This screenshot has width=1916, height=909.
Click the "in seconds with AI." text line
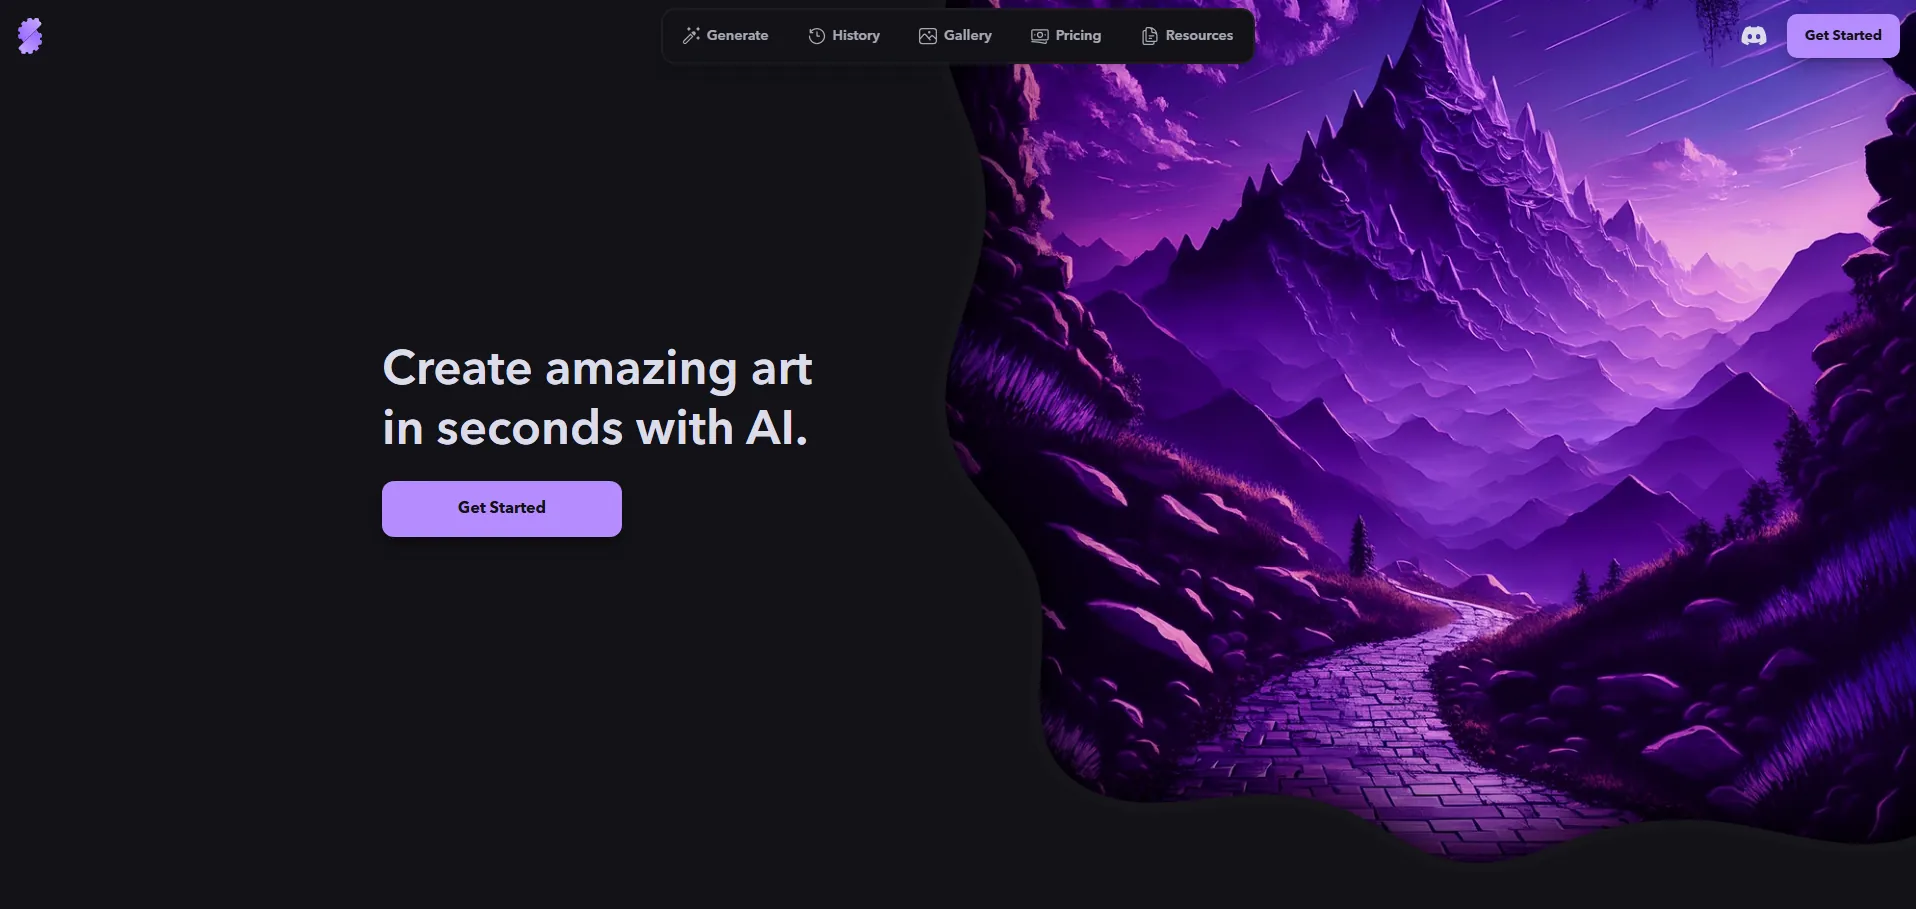[x=595, y=428]
